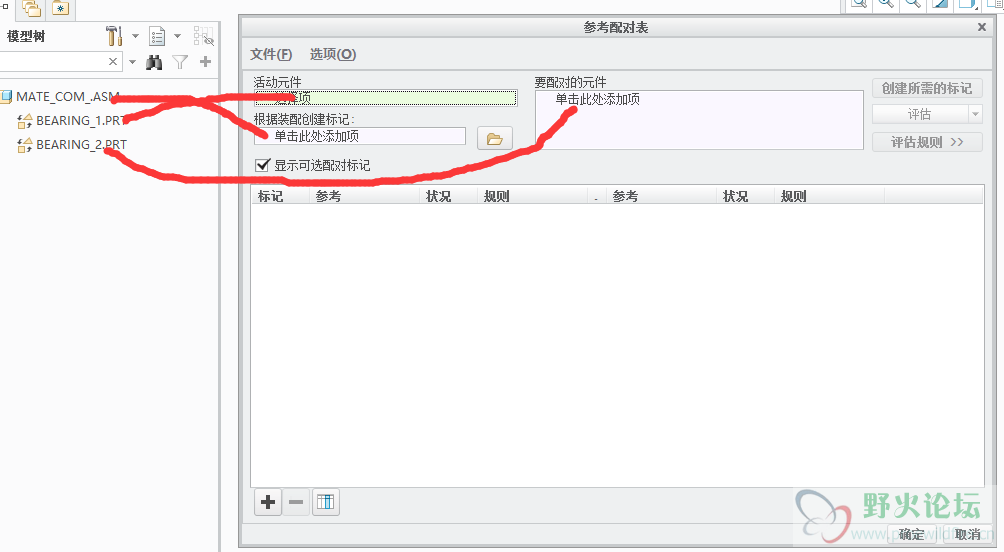Click the 创建所需的标记 button
The image size is (1004, 552).
(x=927, y=88)
